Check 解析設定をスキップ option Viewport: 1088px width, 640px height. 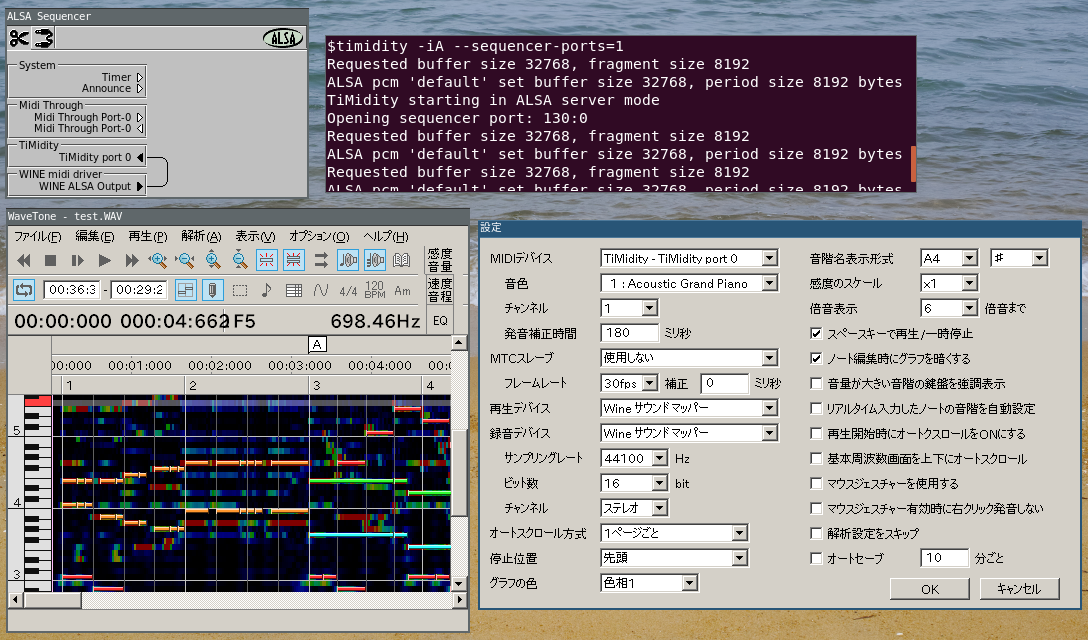[817, 533]
